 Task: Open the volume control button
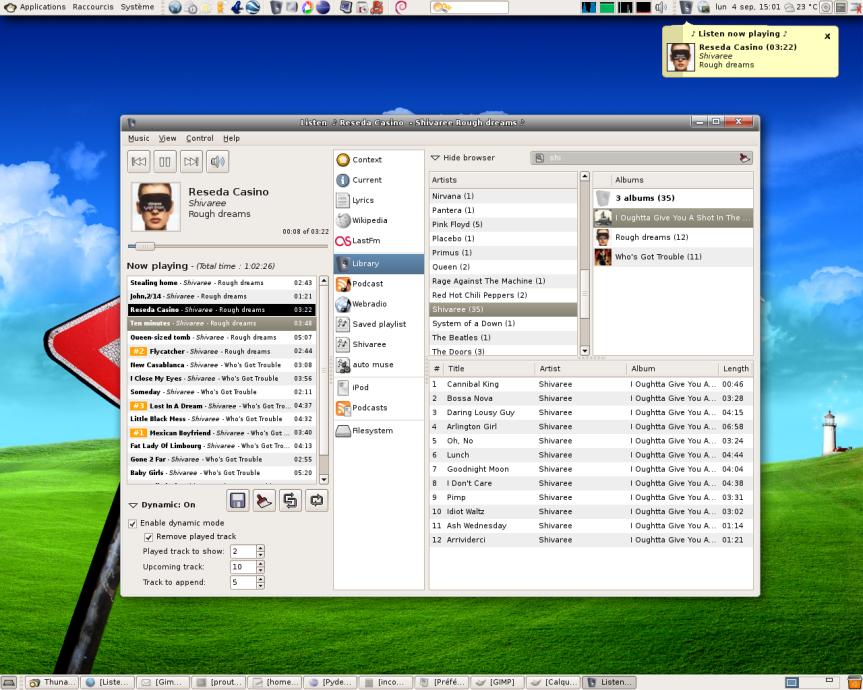tap(217, 162)
